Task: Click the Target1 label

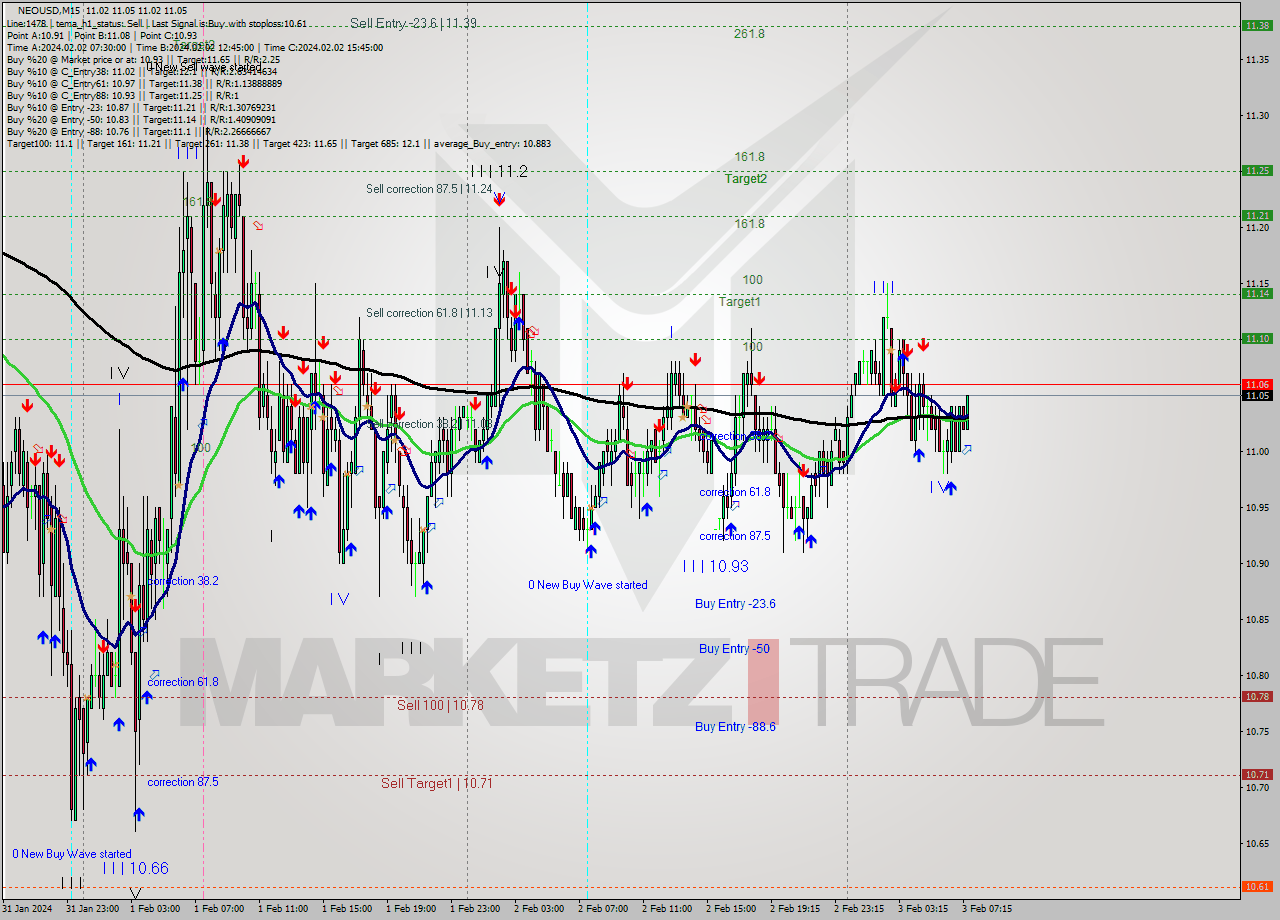Action: coord(740,301)
